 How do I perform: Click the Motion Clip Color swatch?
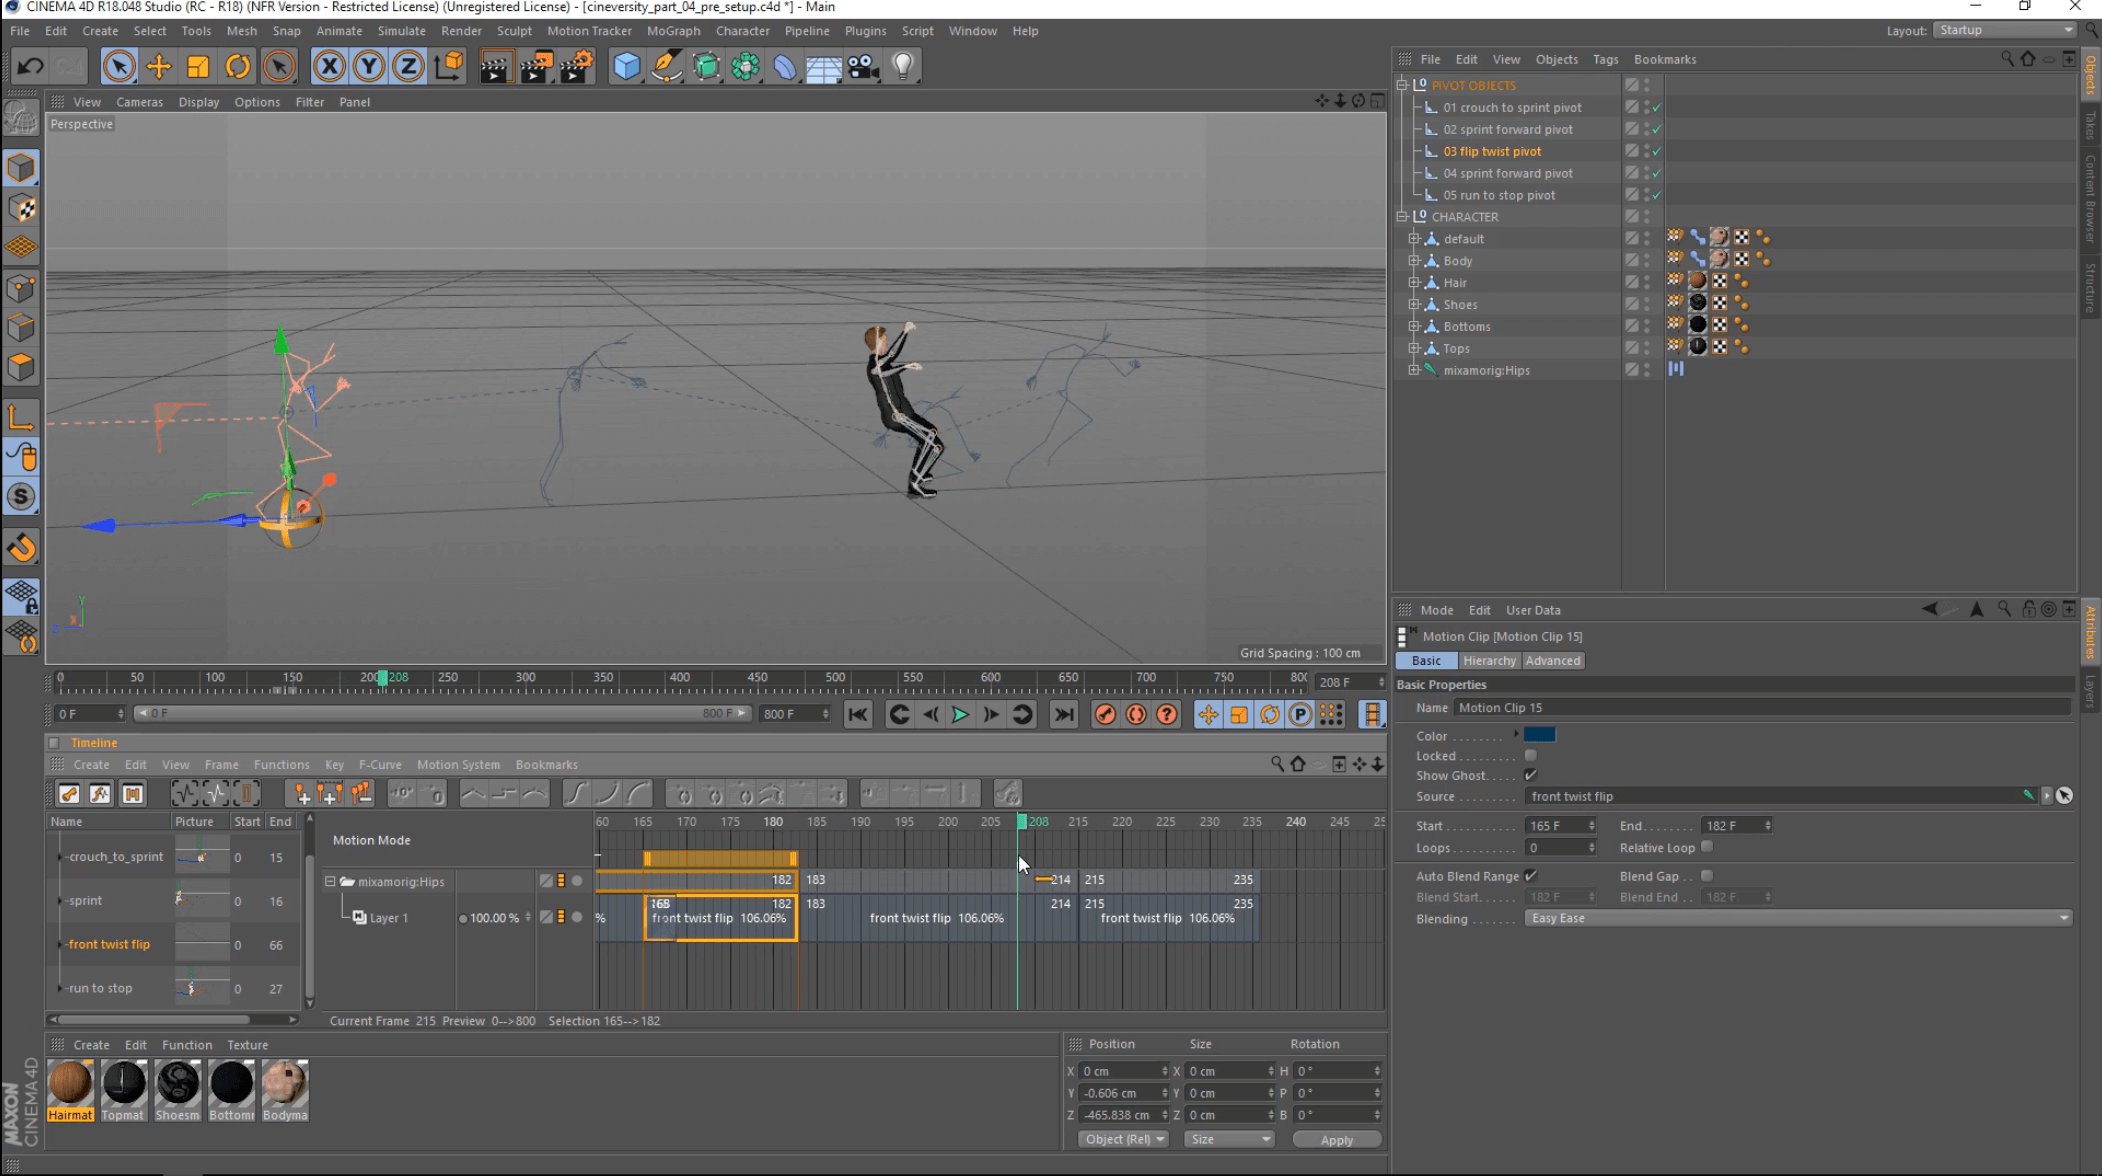pos(1539,735)
